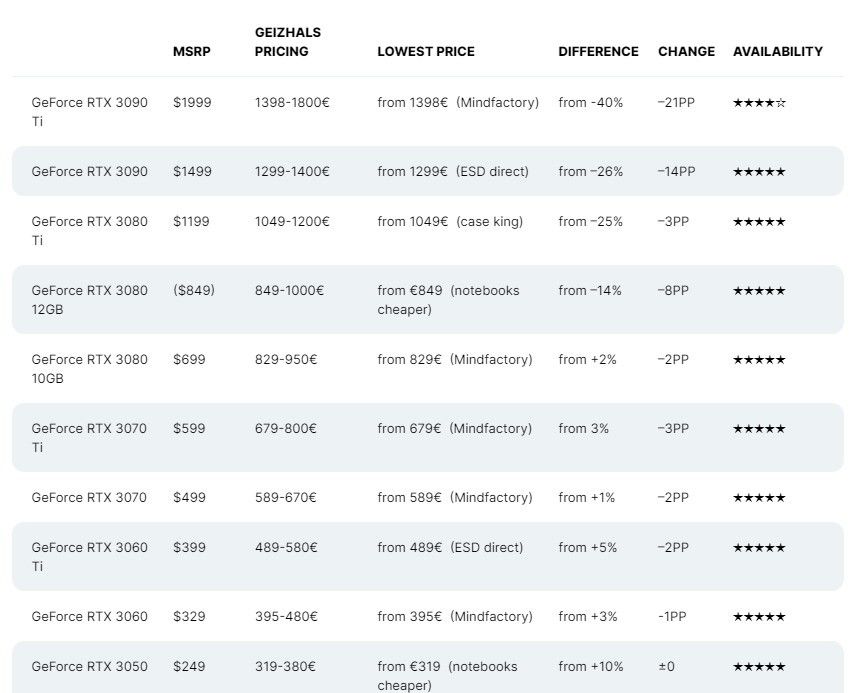Select the GeForce RTX 3080 10GB row name
854x693 pixels.
coord(89,369)
